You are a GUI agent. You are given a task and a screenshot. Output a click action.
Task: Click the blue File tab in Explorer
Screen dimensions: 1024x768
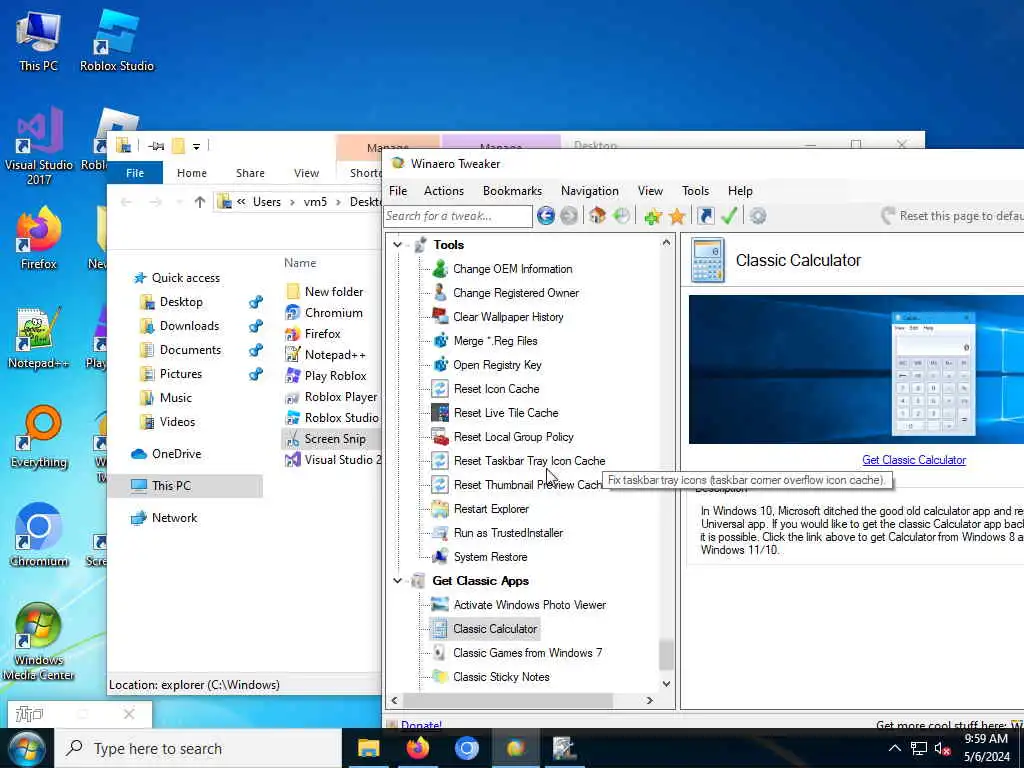[x=135, y=173]
